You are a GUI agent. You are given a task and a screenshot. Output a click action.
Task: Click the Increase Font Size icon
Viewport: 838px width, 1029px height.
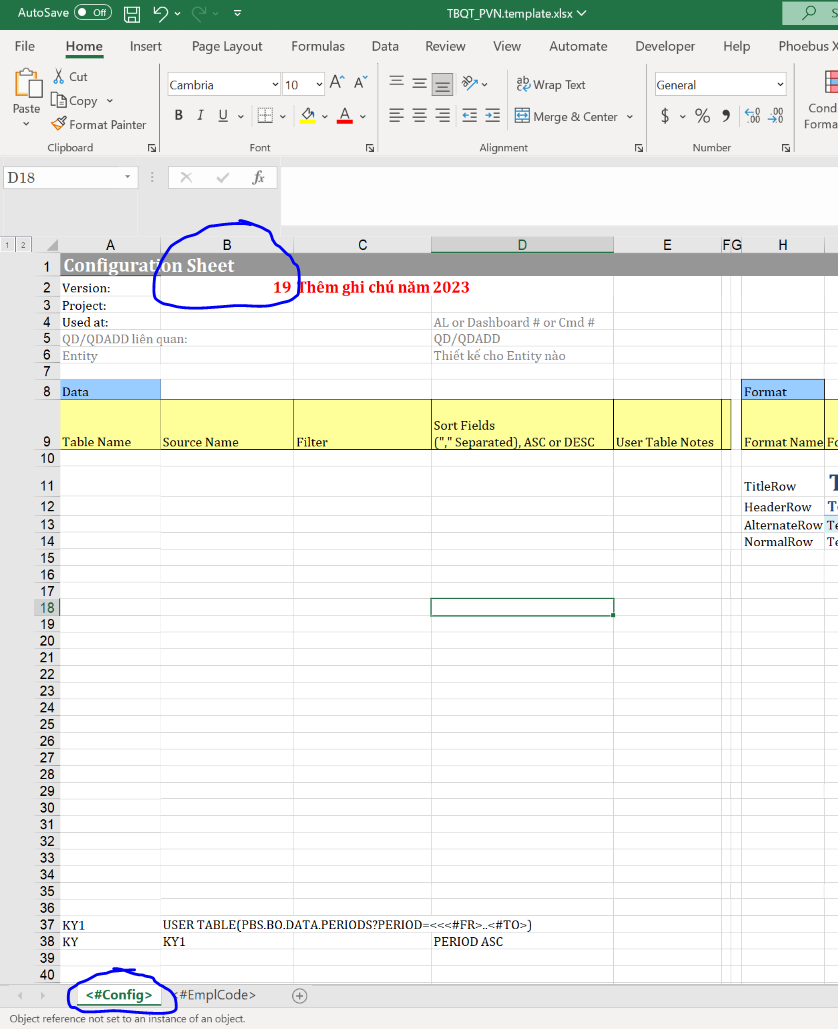point(337,84)
